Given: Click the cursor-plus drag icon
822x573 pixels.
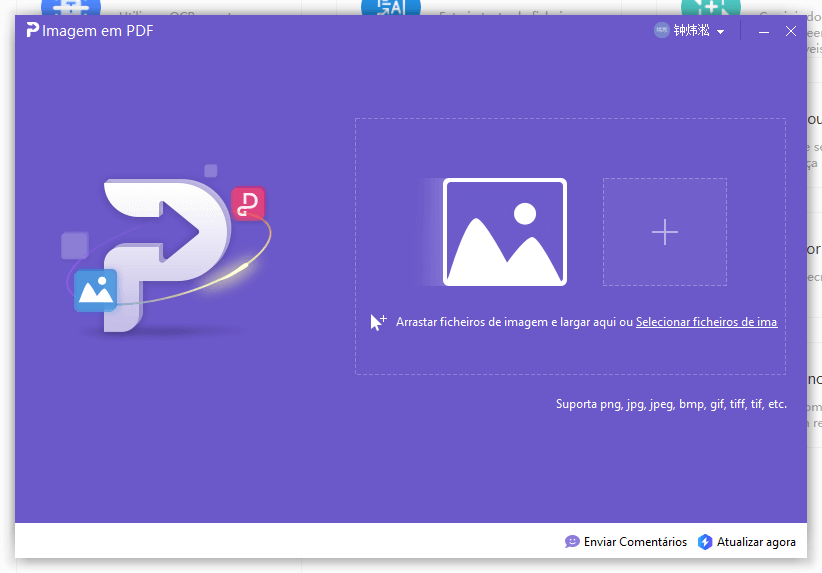Looking at the screenshot, I should (378, 322).
